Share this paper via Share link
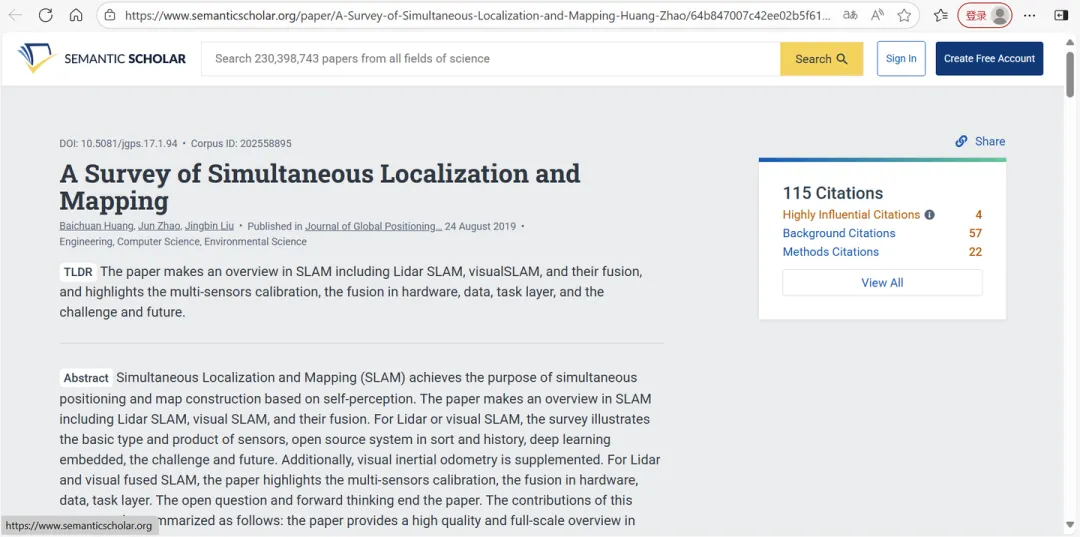The height and width of the screenshot is (537, 1080). coord(980,141)
